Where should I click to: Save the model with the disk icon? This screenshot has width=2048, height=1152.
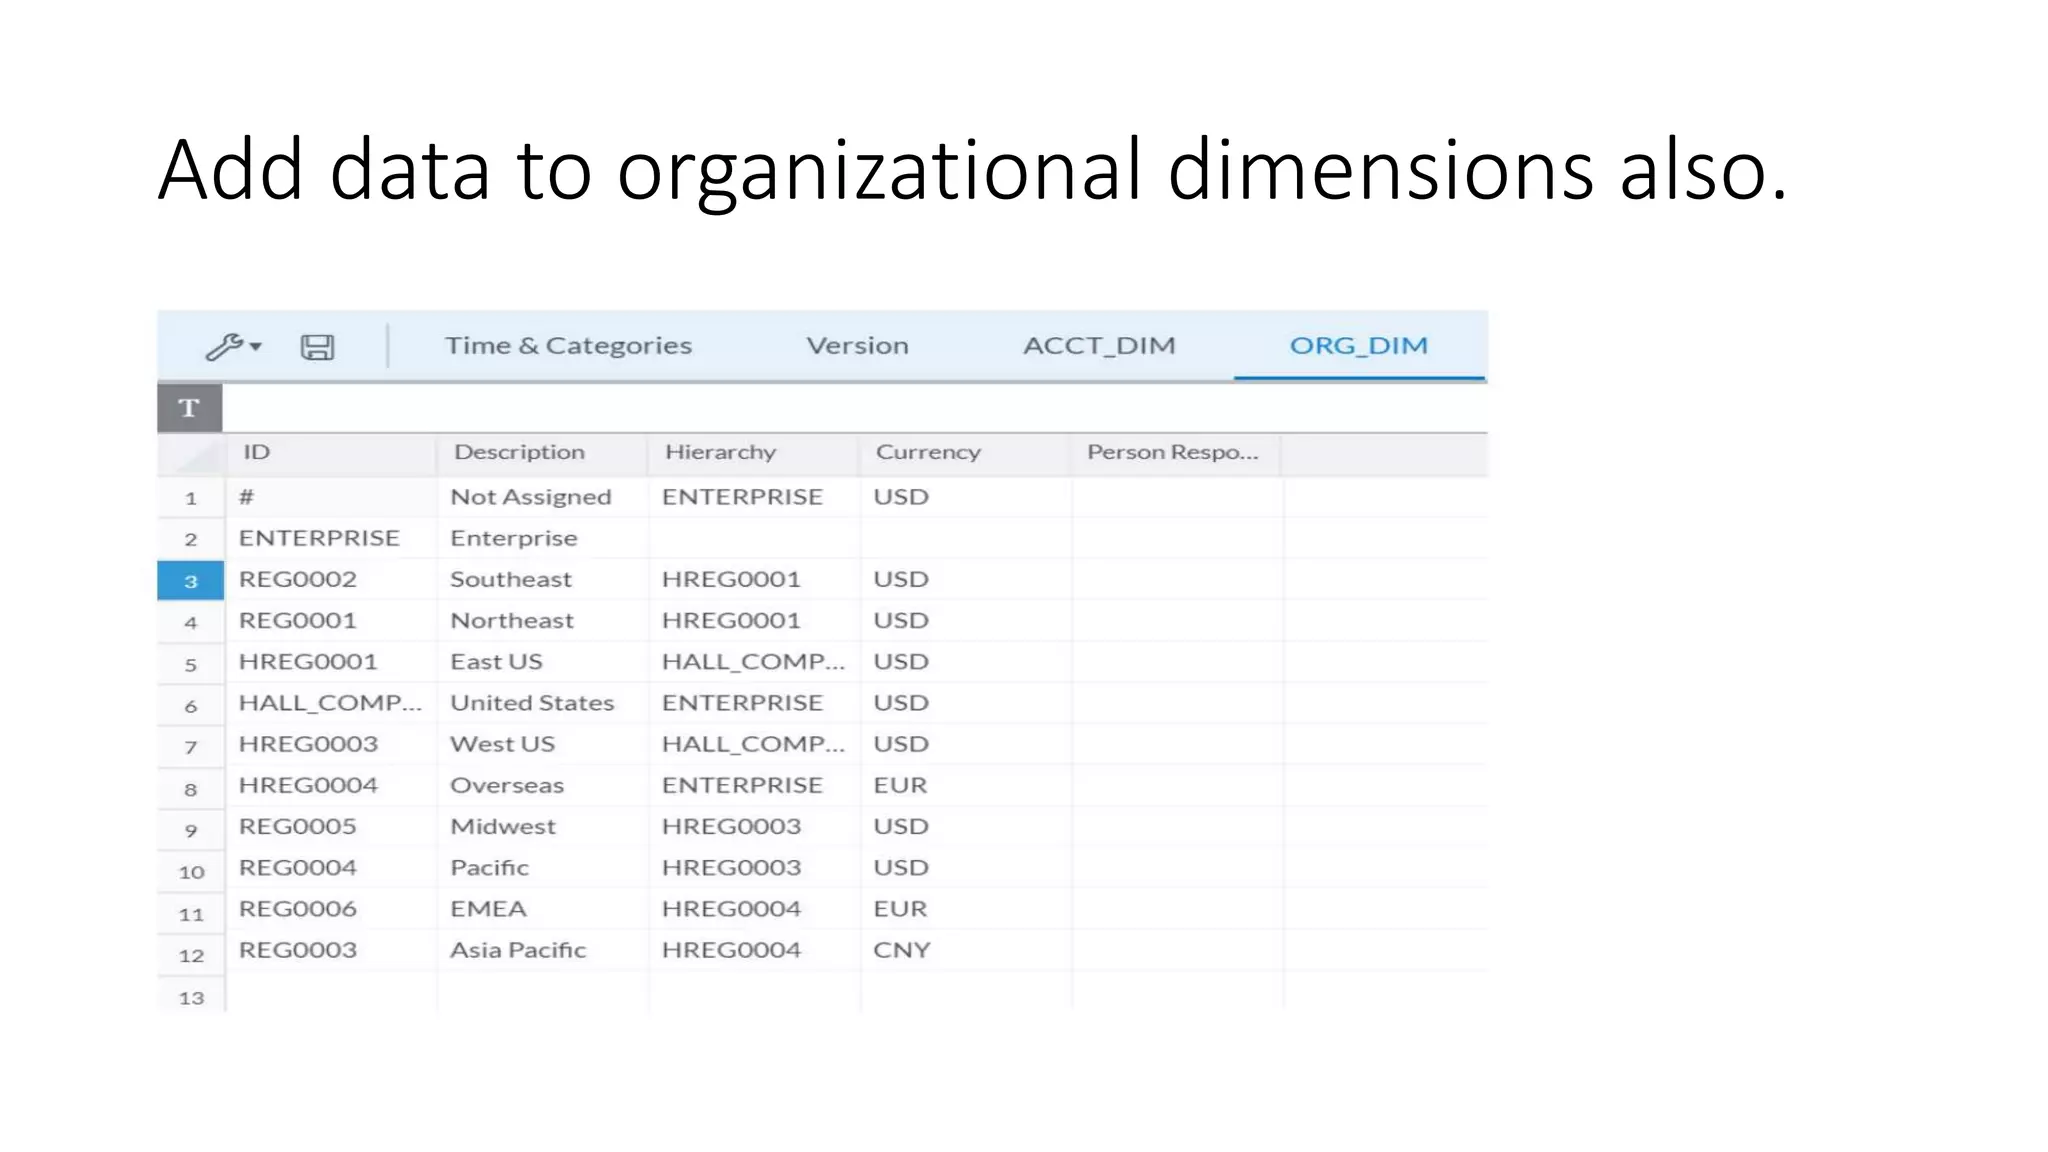click(317, 347)
